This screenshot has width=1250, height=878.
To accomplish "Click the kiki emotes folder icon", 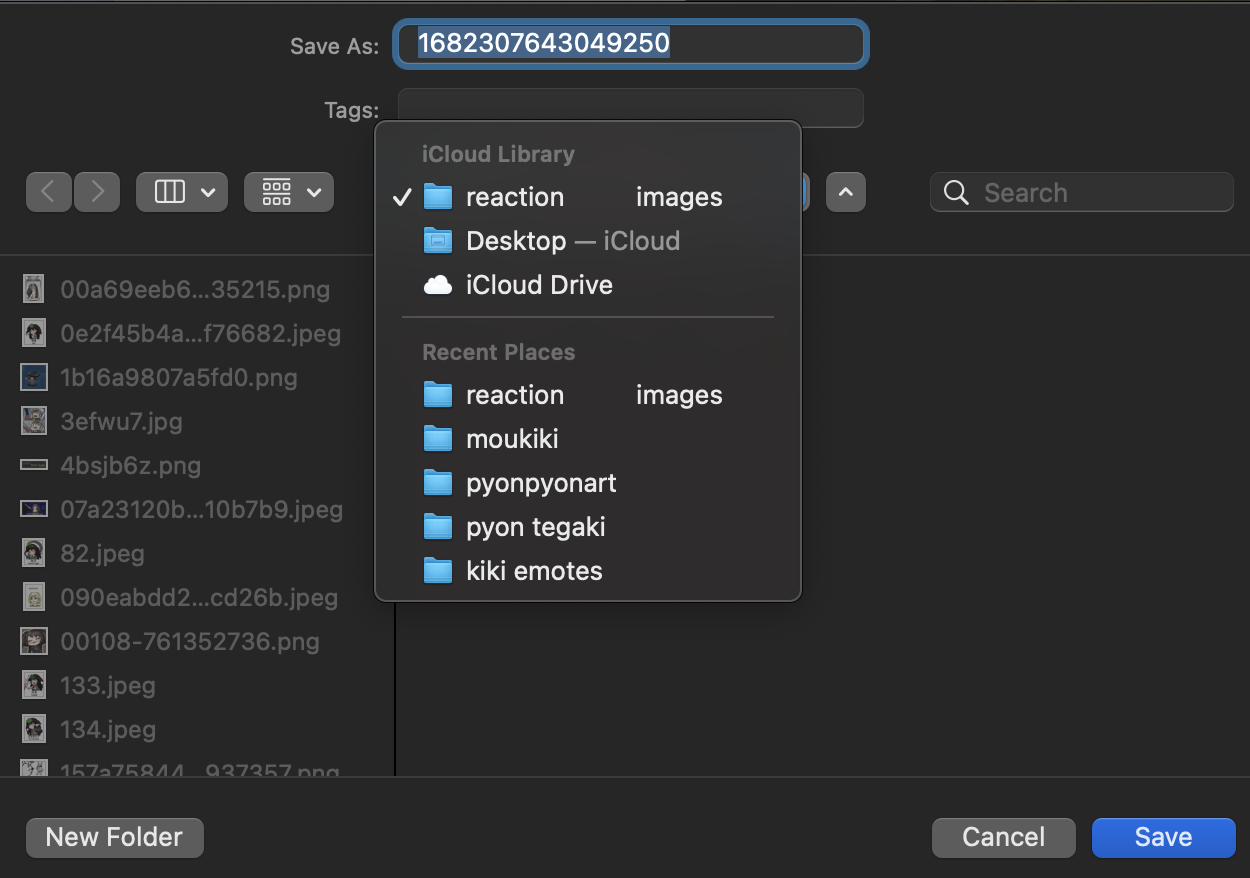I will 438,571.
